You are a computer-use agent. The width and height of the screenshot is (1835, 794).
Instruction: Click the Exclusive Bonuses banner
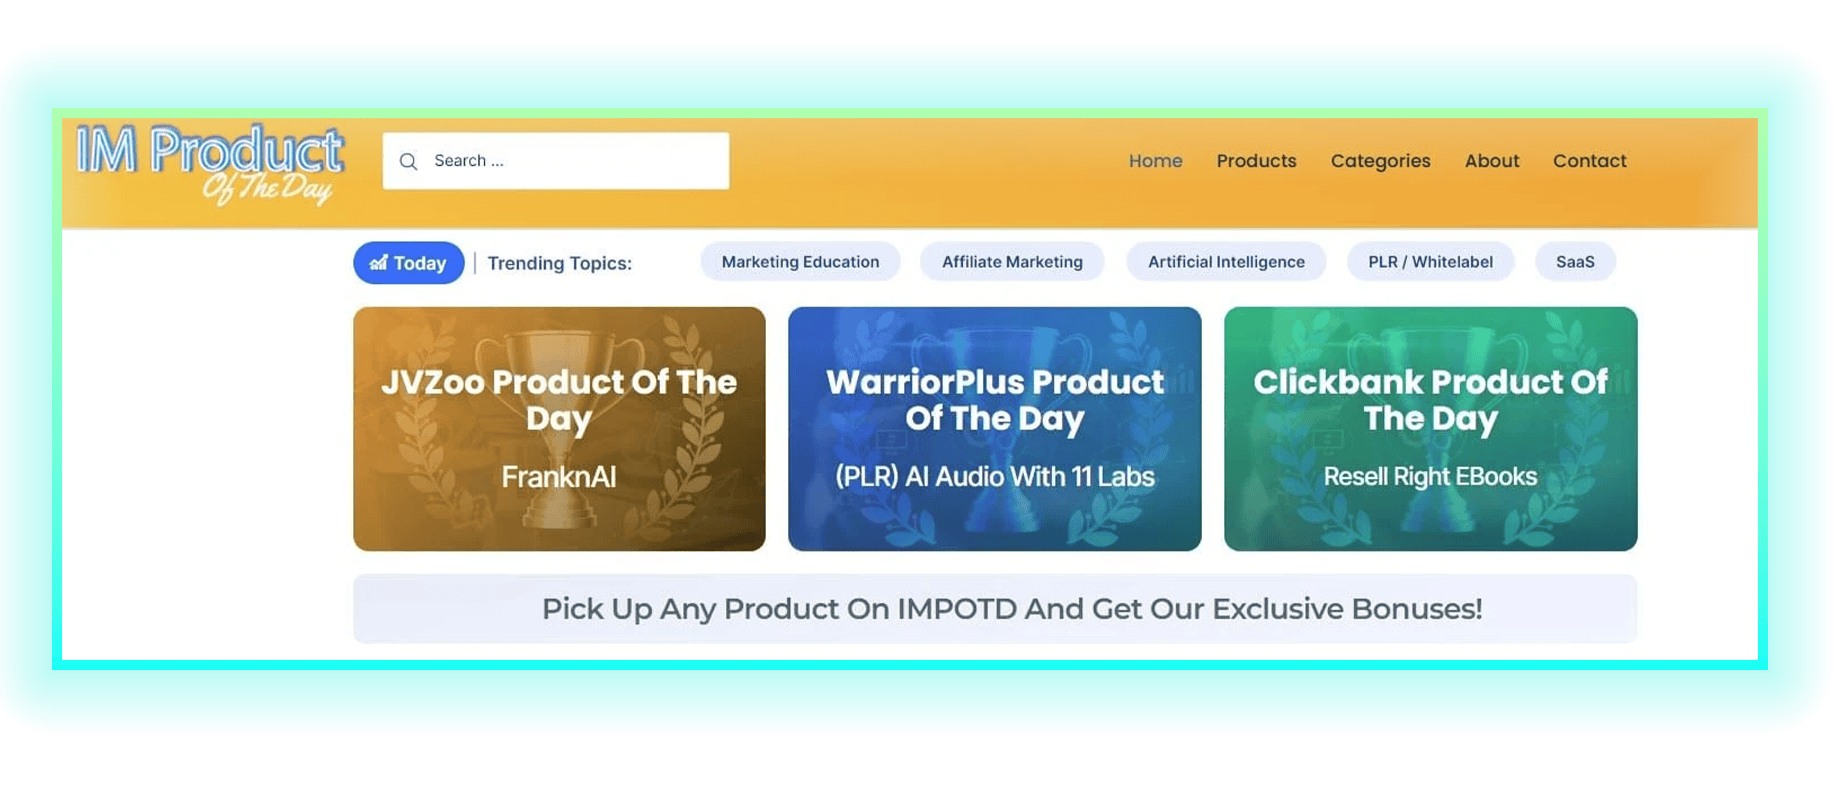995,609
